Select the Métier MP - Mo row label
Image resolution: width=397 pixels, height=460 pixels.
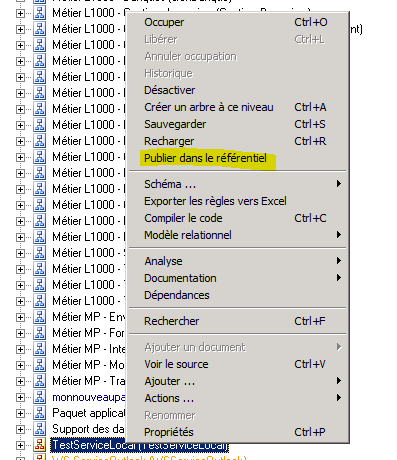(x=89, y=365)
